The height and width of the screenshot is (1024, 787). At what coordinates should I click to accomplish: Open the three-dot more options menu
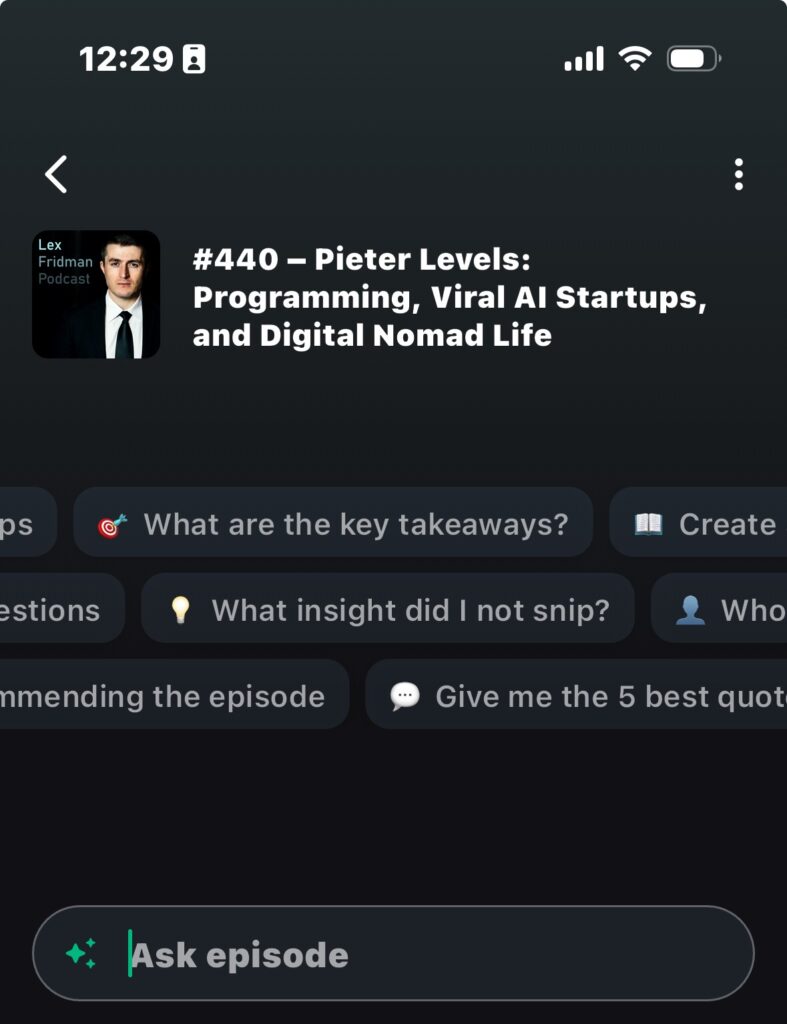click(x=738, y=174)
